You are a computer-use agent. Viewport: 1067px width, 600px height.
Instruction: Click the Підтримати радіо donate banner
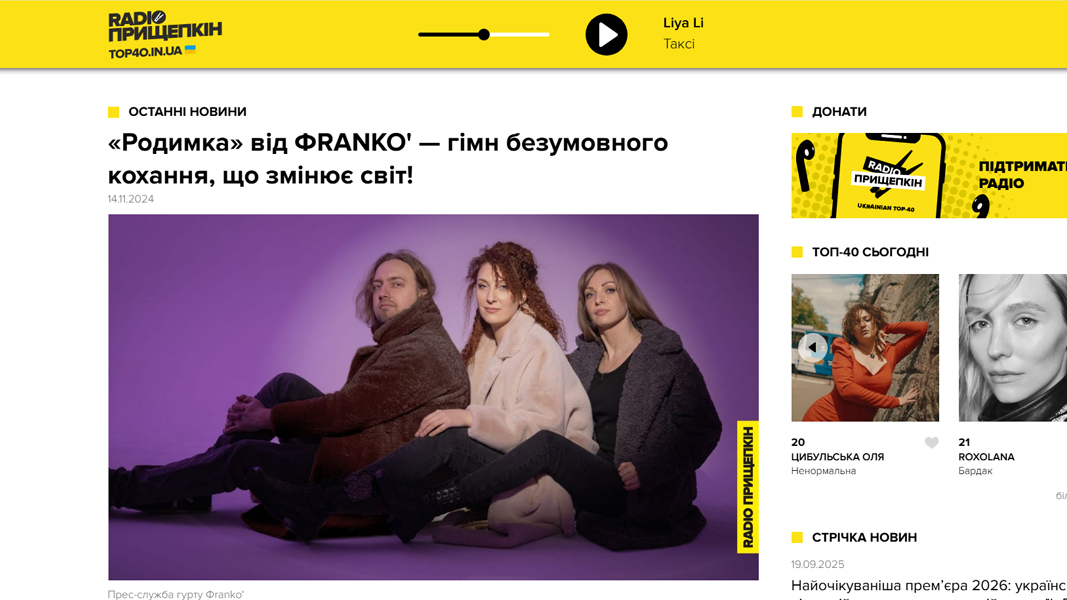point(929,176)
